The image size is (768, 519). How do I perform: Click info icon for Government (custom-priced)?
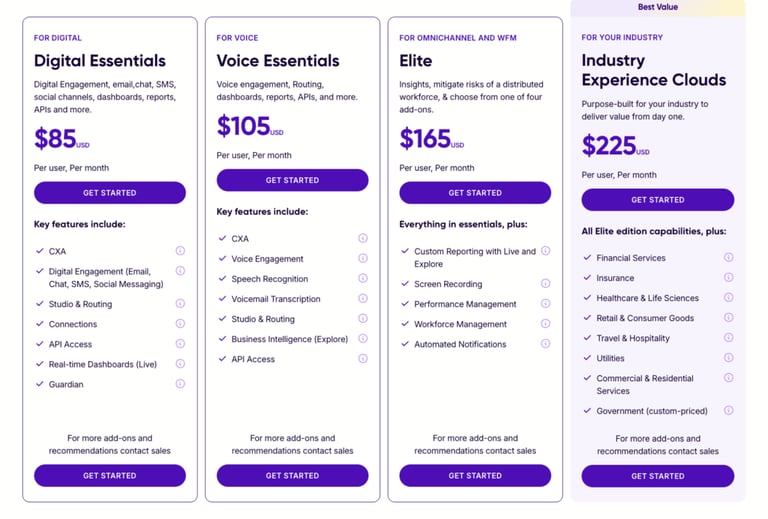click(x=729, y=410)
